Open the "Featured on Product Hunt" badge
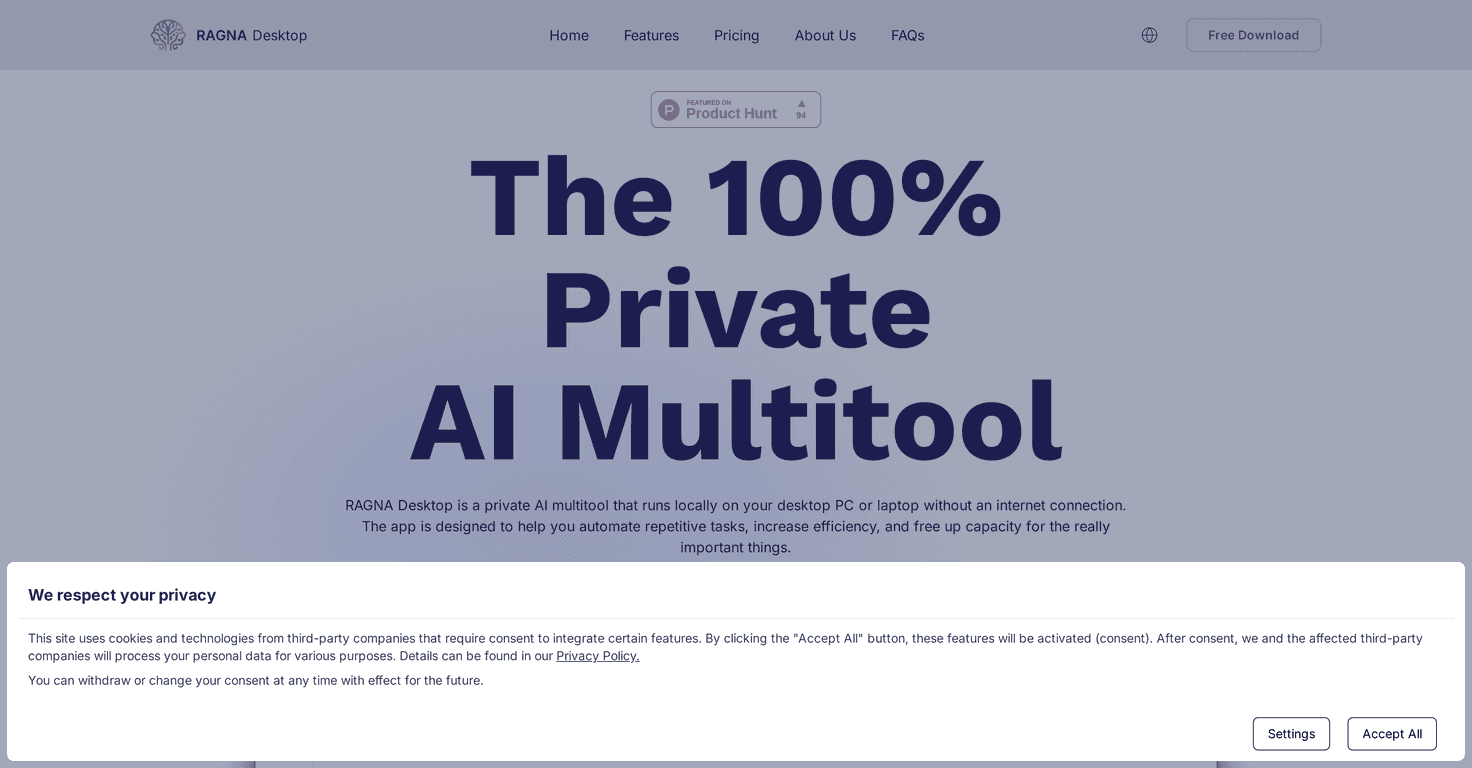Image resolution: width=1472 pixels, height=768 pixels. click(x=735, y=109)
